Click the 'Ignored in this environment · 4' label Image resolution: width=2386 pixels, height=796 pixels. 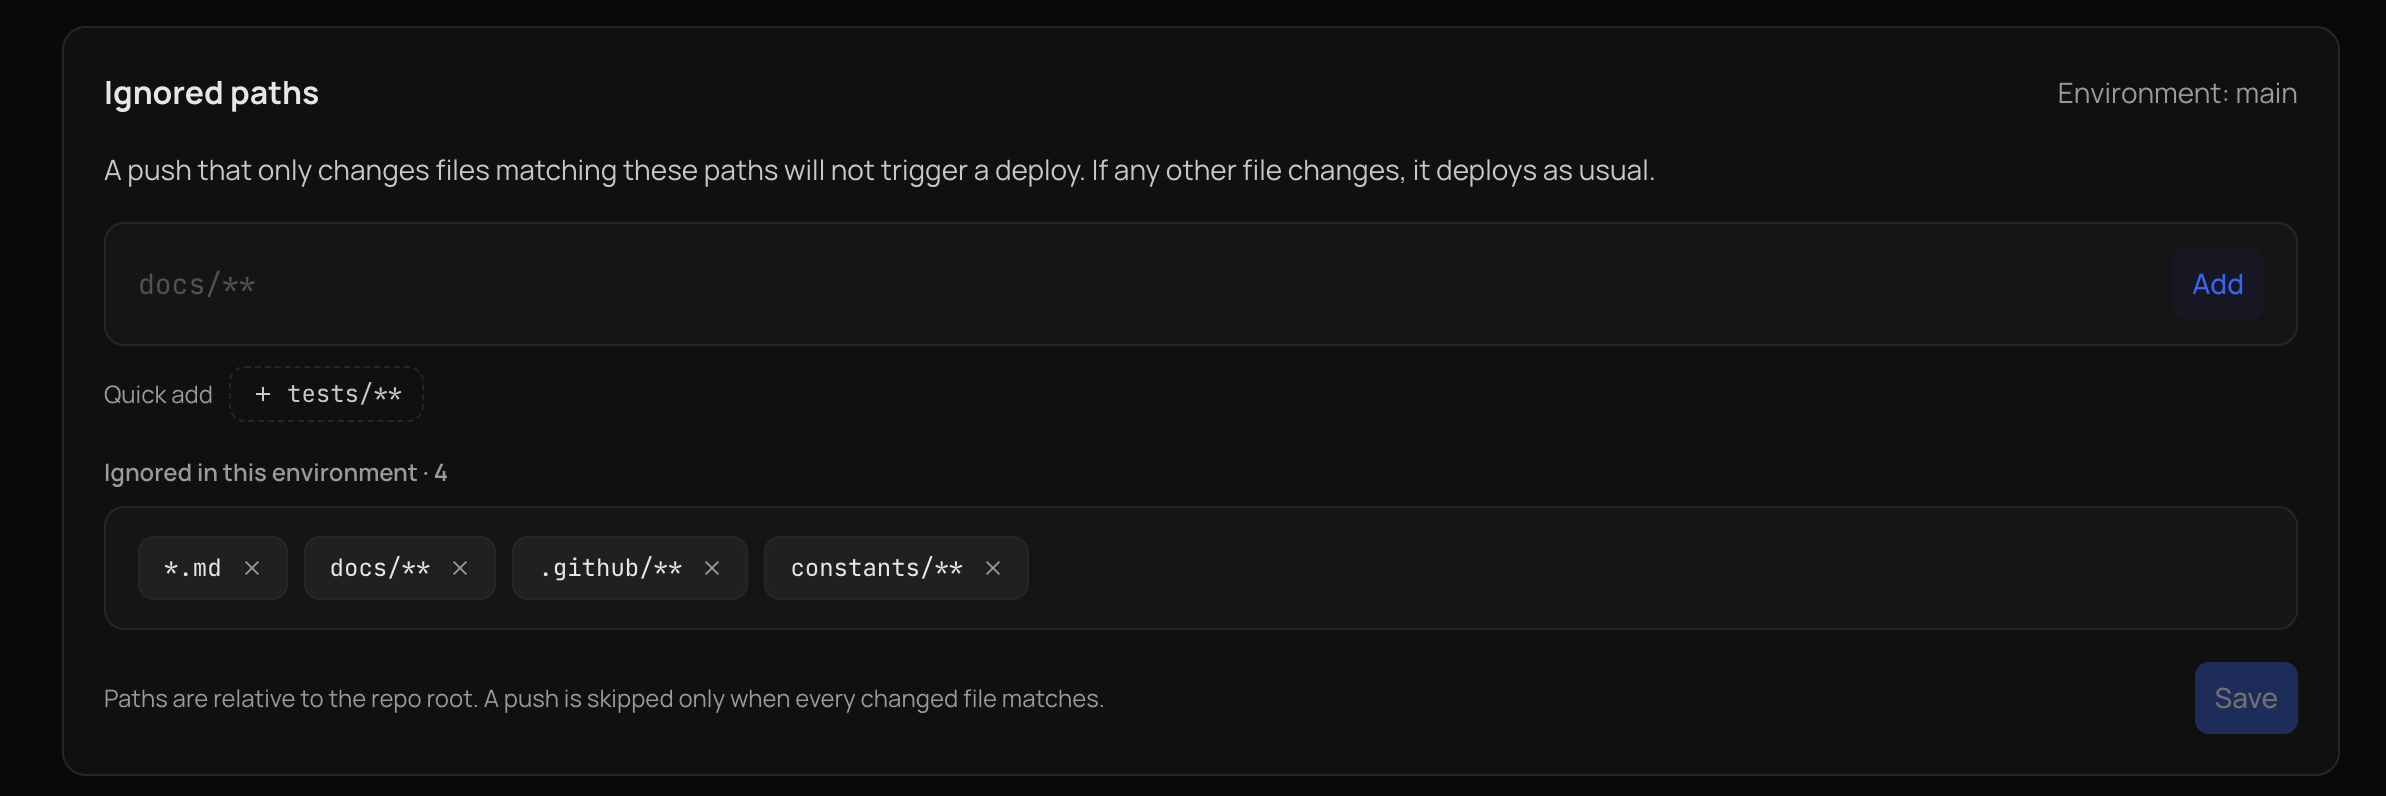click(x=275, y=473)
